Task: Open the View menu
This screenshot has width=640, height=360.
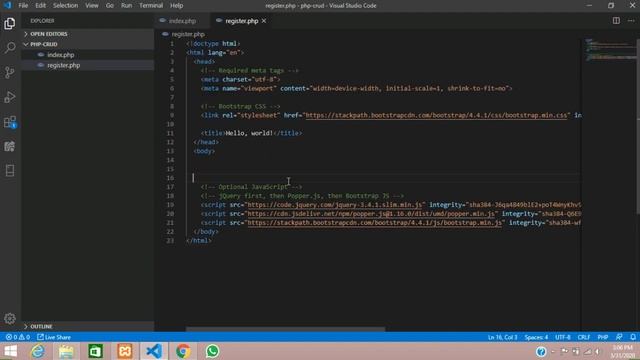Action: [x=92, y=6]
